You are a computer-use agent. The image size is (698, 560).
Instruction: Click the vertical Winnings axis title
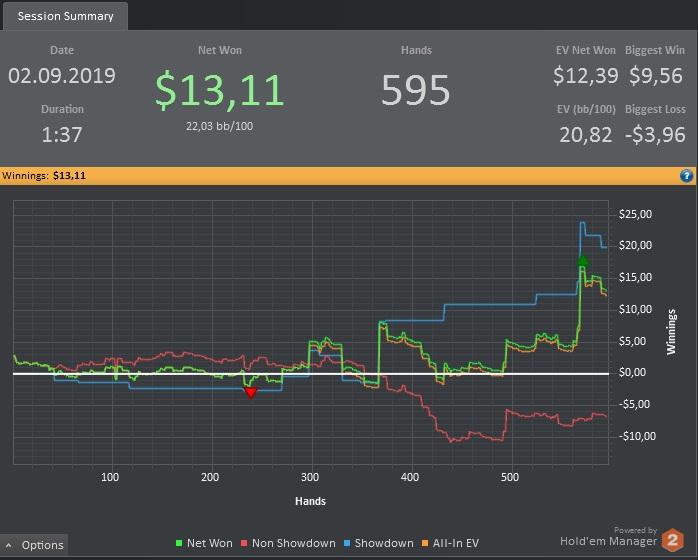[x=671, y=332]
